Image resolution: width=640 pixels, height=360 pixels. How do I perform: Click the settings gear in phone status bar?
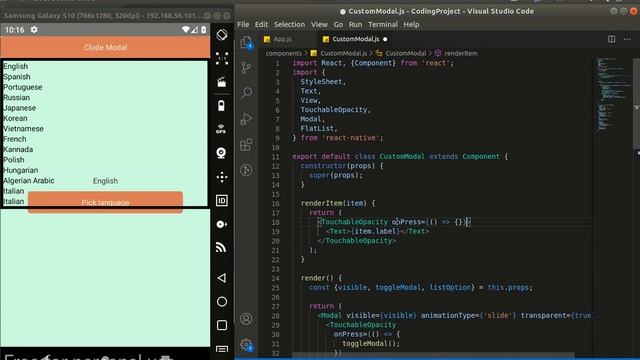34,30
